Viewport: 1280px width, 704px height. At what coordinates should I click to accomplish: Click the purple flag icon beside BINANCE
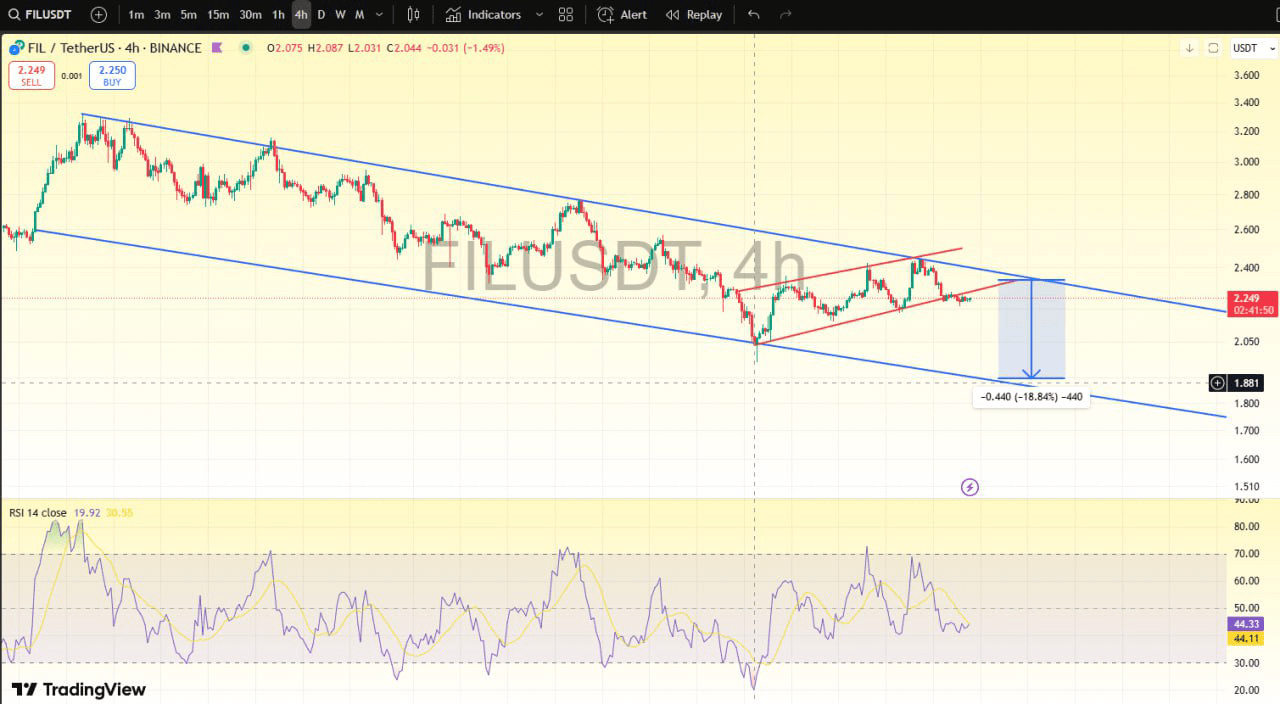216,48
